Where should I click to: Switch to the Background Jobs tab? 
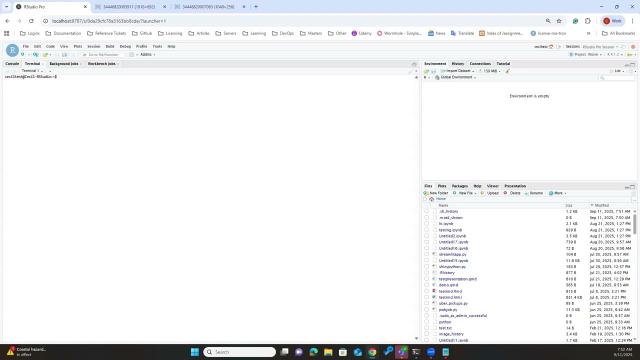point(64,64)
